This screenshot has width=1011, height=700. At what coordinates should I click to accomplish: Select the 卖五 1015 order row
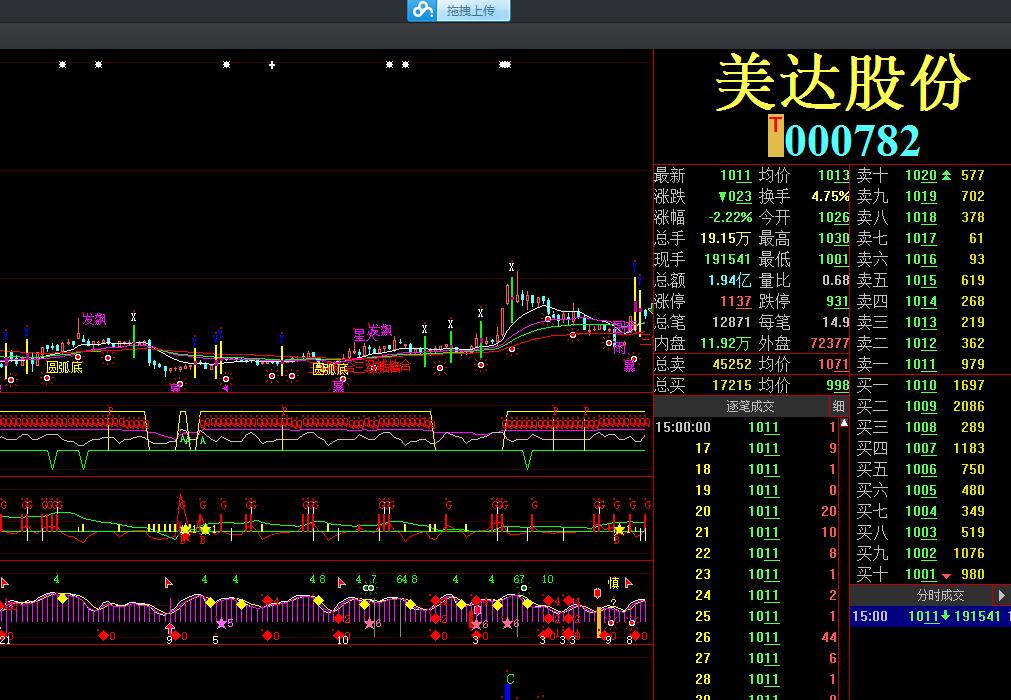pos(921,280)
